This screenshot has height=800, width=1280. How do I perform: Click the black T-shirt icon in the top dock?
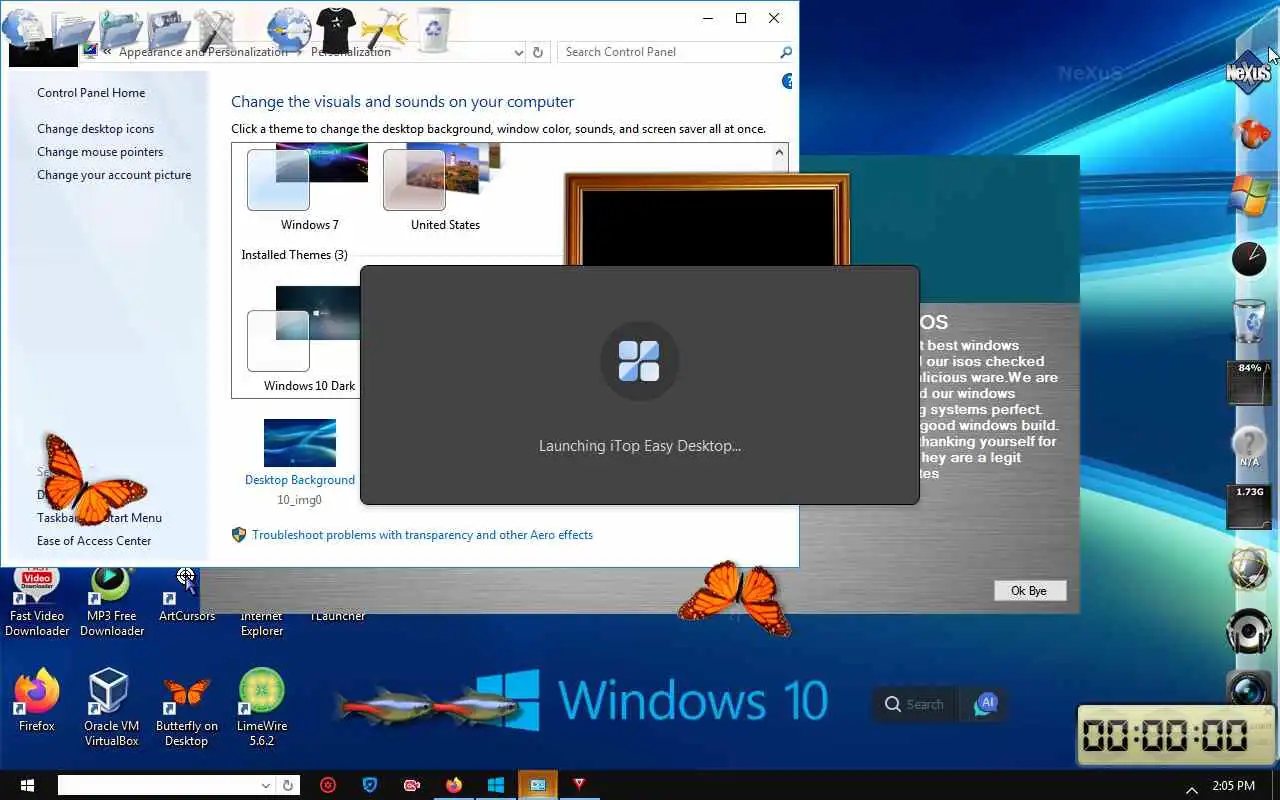tap(337, 29)
